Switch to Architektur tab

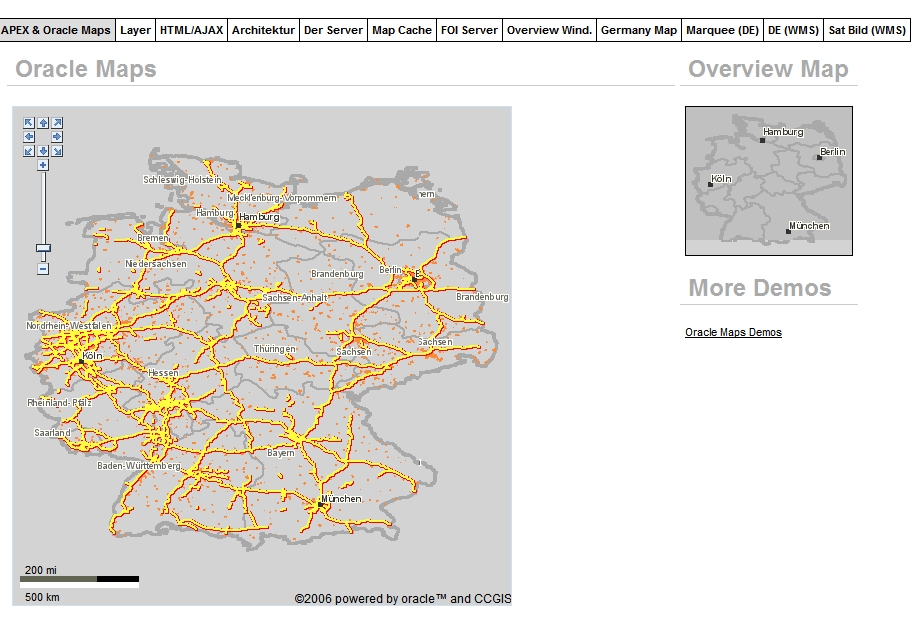pos(263,30)
